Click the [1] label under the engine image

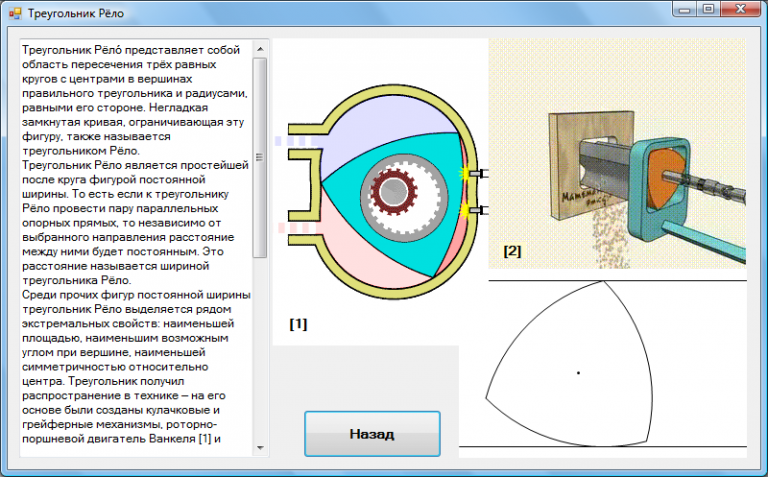[x=298, y=324]
